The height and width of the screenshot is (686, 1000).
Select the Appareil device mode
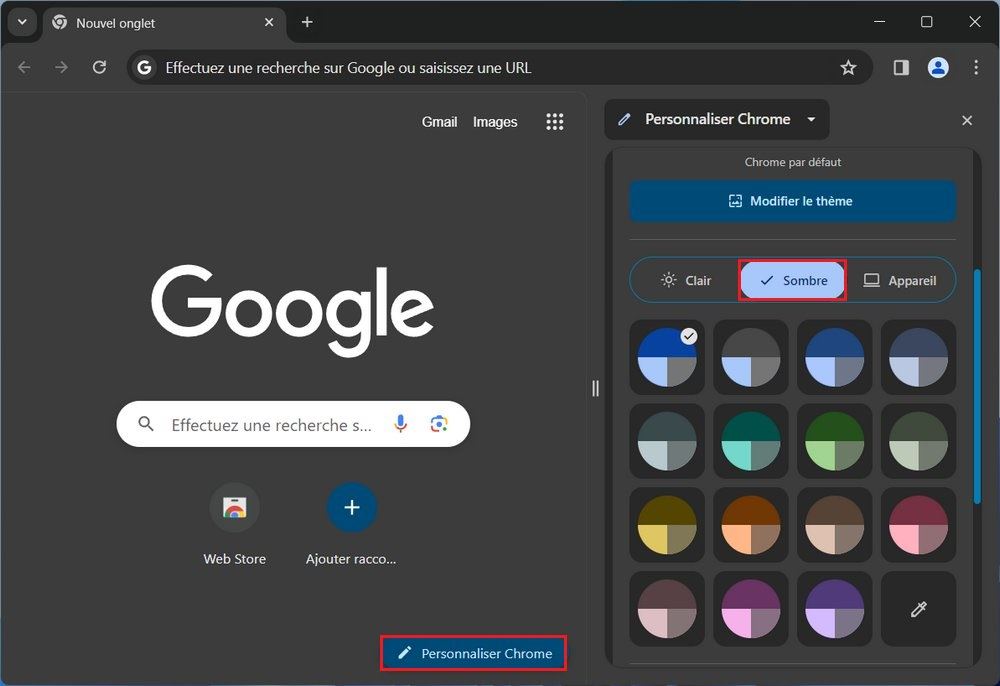[x=900, y=280]
